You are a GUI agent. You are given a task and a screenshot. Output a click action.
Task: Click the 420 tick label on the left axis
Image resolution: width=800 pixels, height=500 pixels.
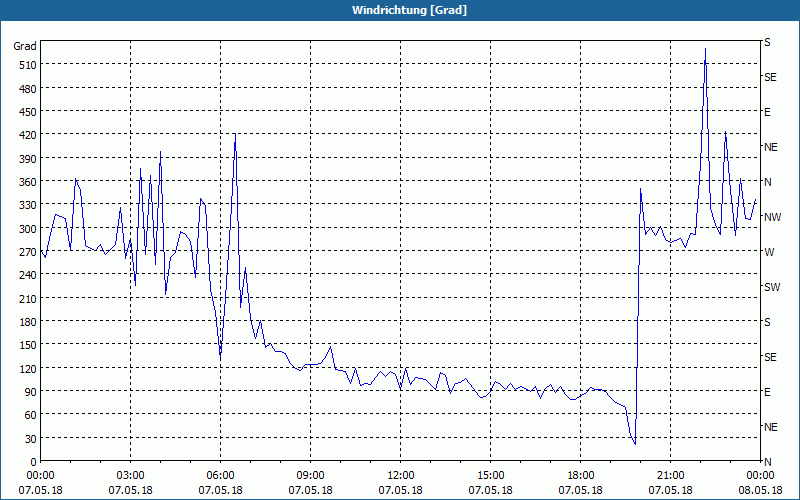coord(28,135)
